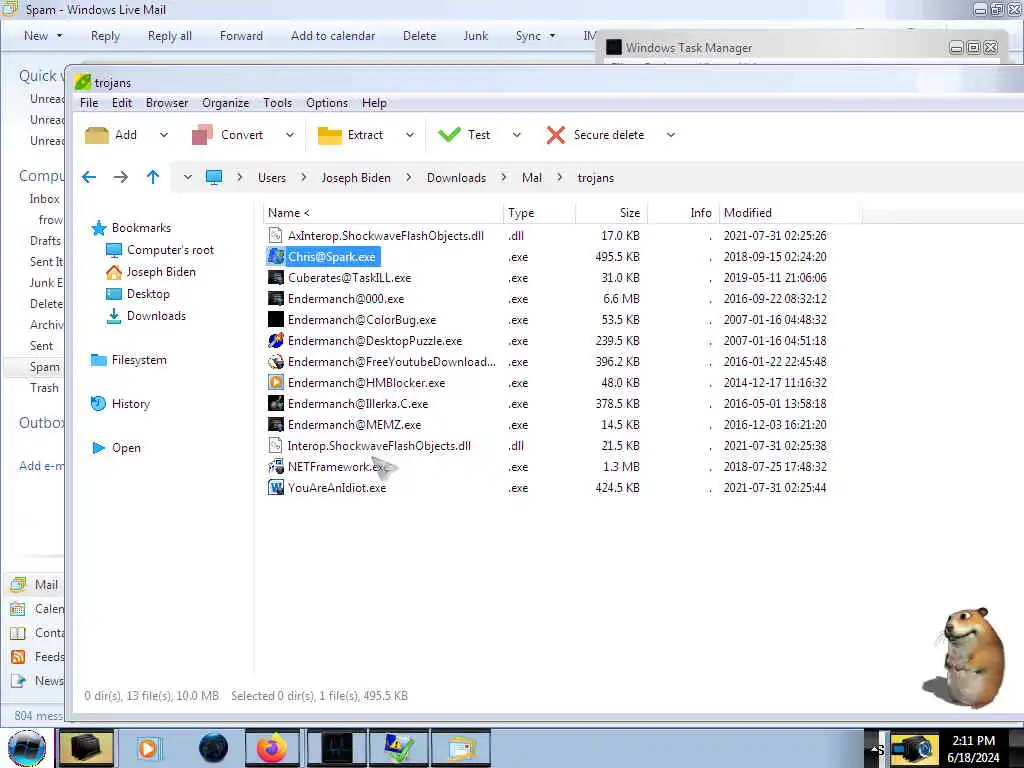Click the Bookmarks star icon
Image resolution: width=1024 pixels, height=768 pixels.
[99, 228]
